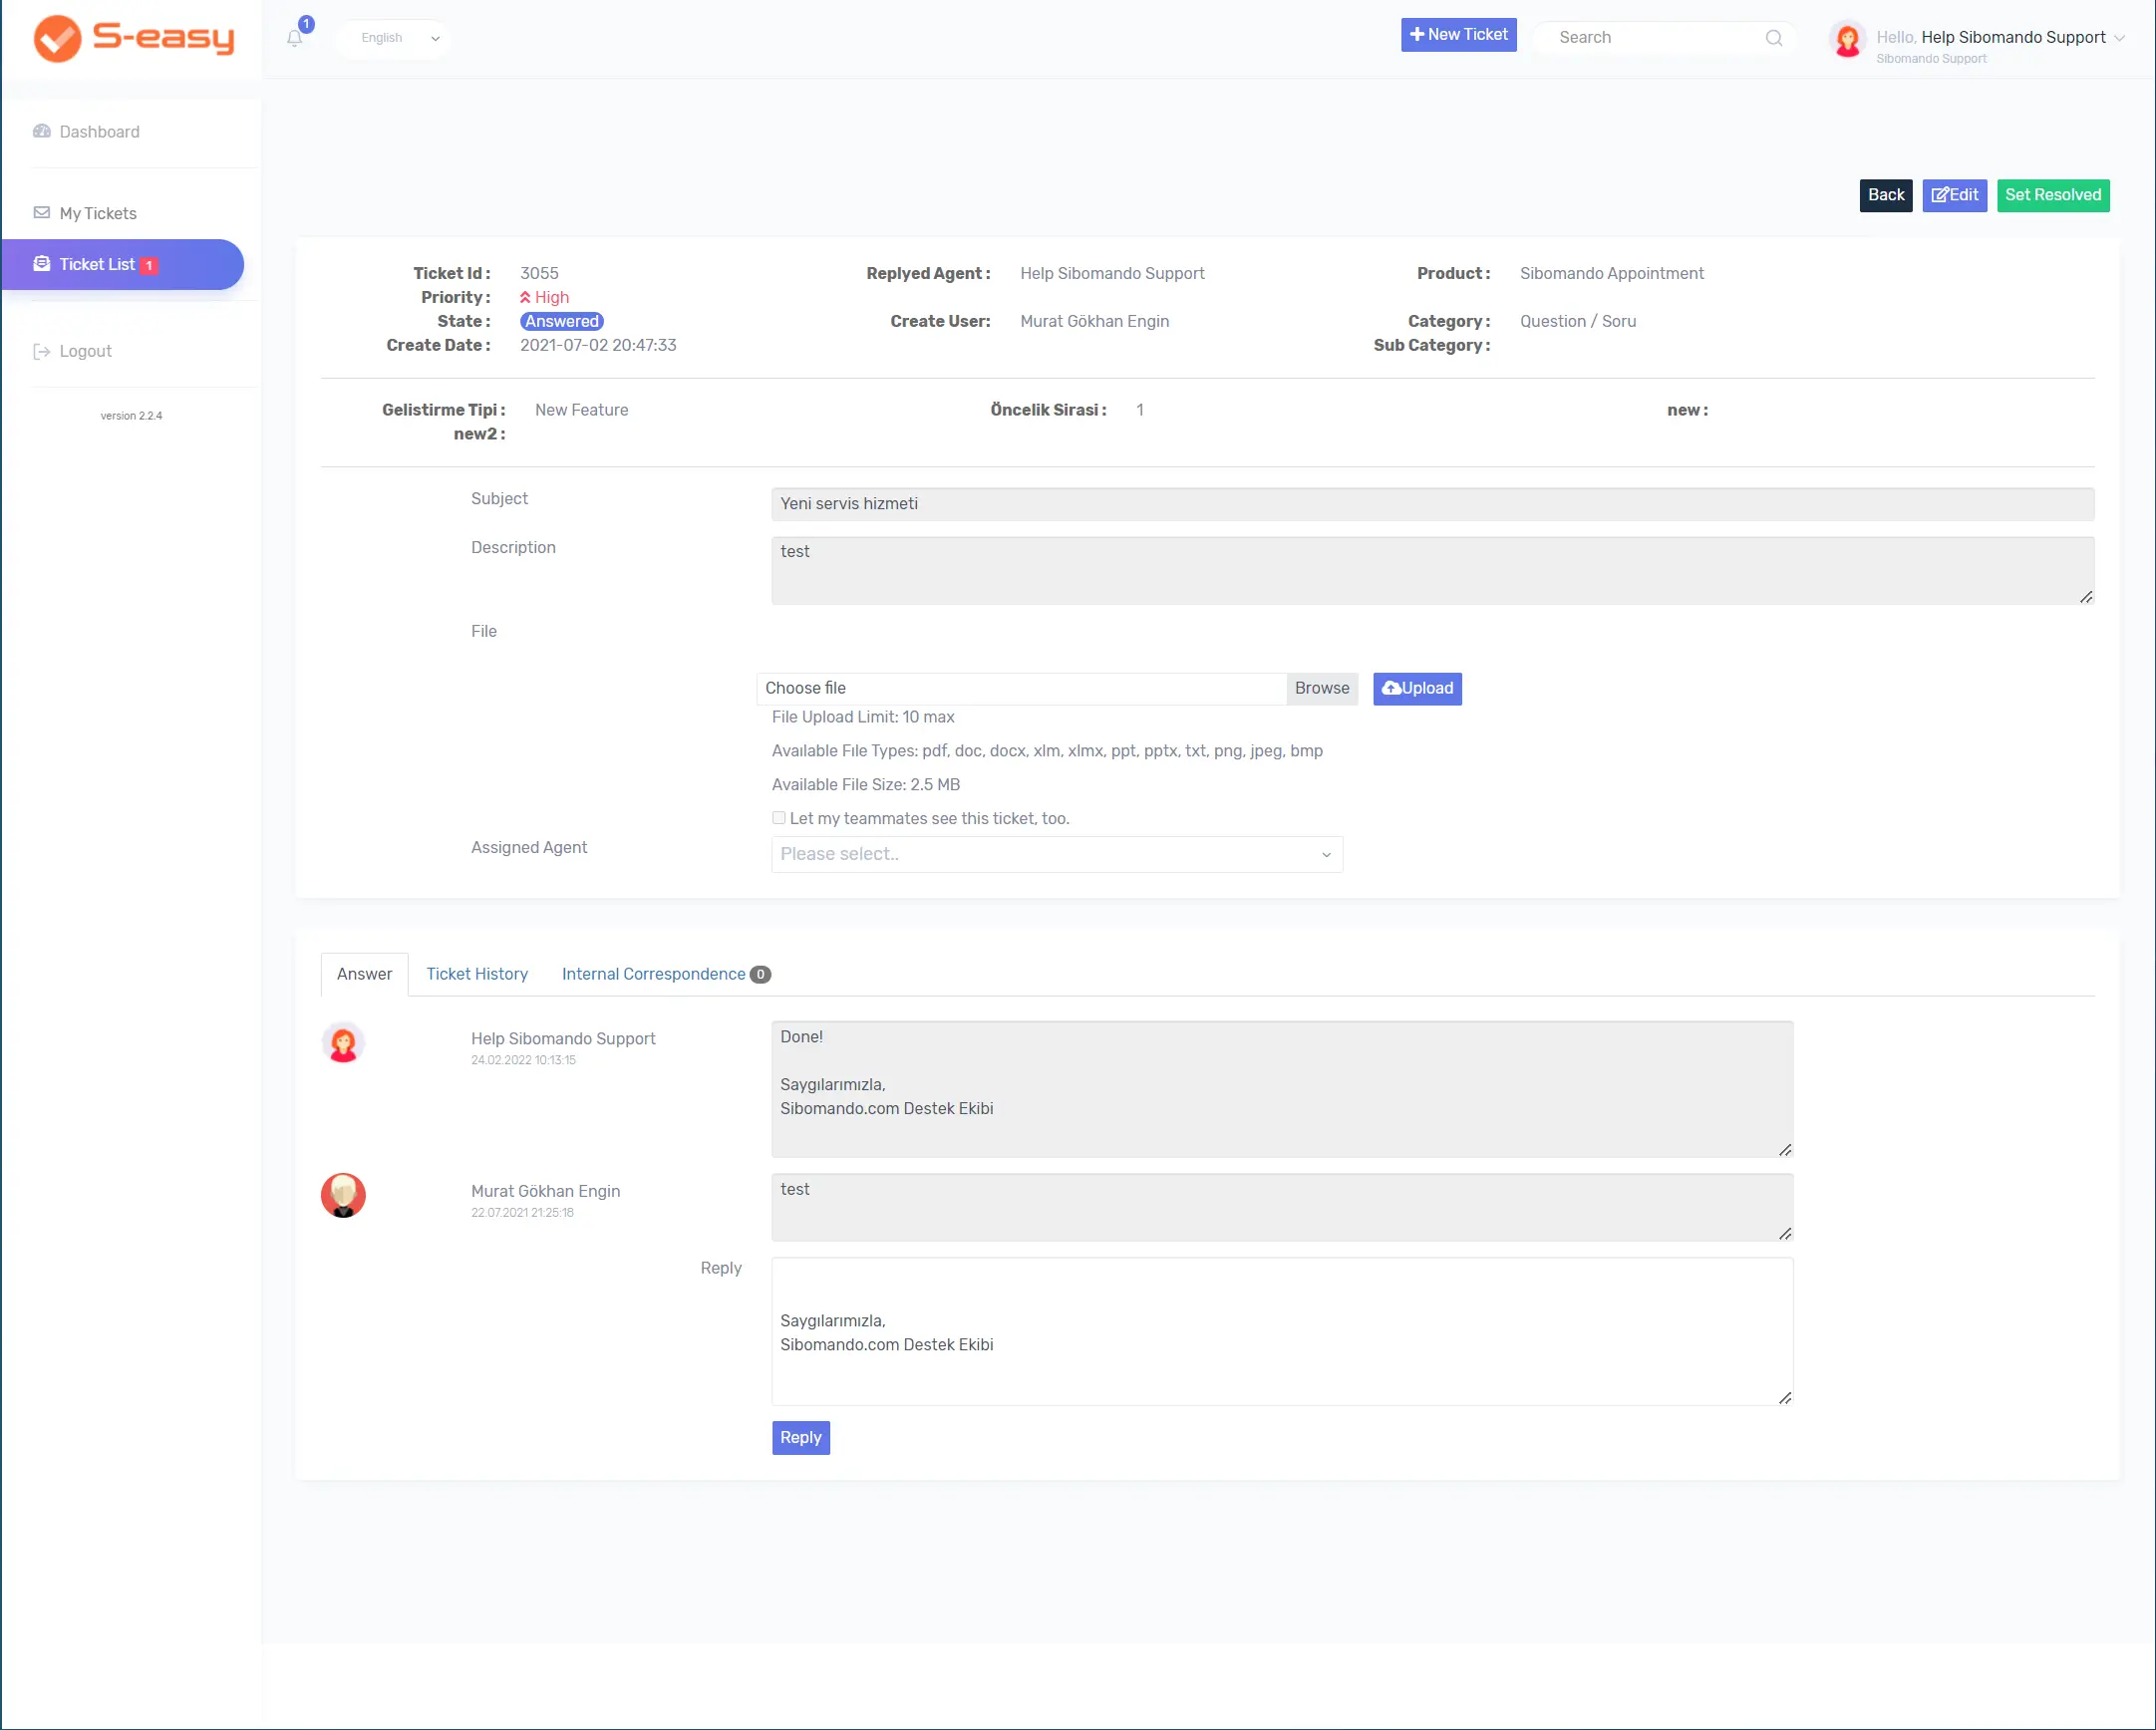Click the Help Sibomando Support reply avatar
The height and width of the screenshot is (1730, 2156).
tap(343, 1043)
